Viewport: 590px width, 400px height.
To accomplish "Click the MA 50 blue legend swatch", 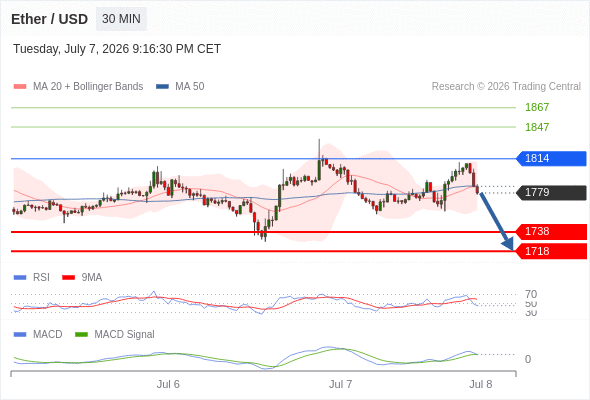I will point(162,87).
